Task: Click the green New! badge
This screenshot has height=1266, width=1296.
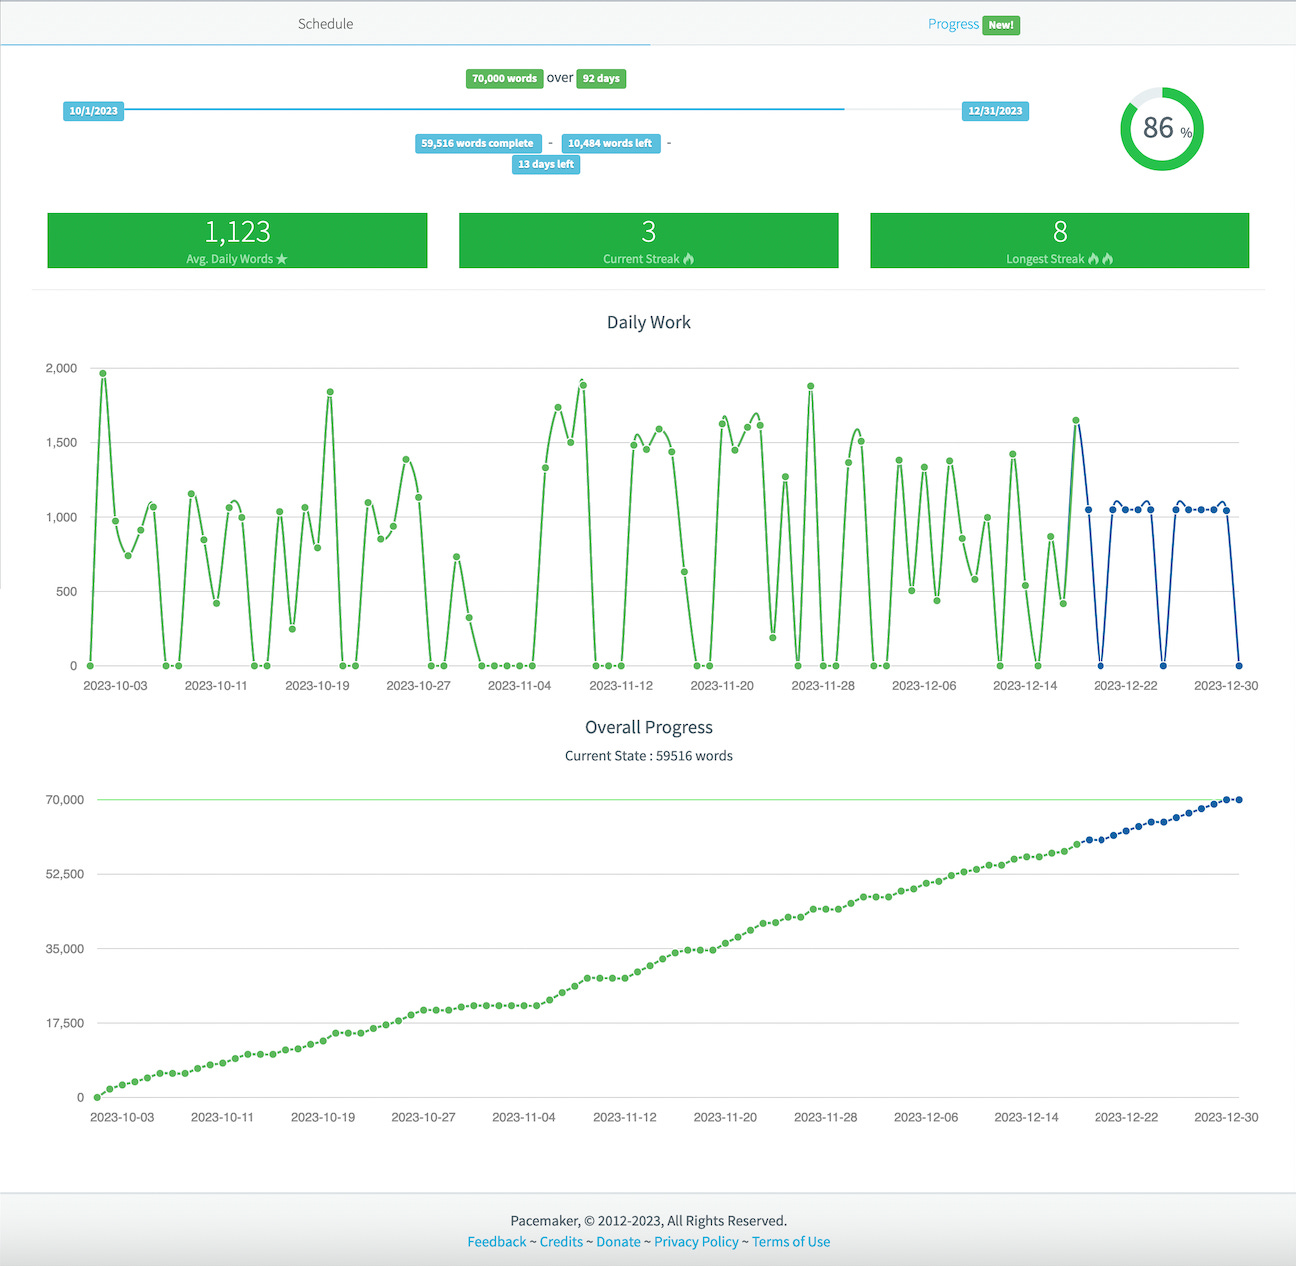Action: point(1001,24)
